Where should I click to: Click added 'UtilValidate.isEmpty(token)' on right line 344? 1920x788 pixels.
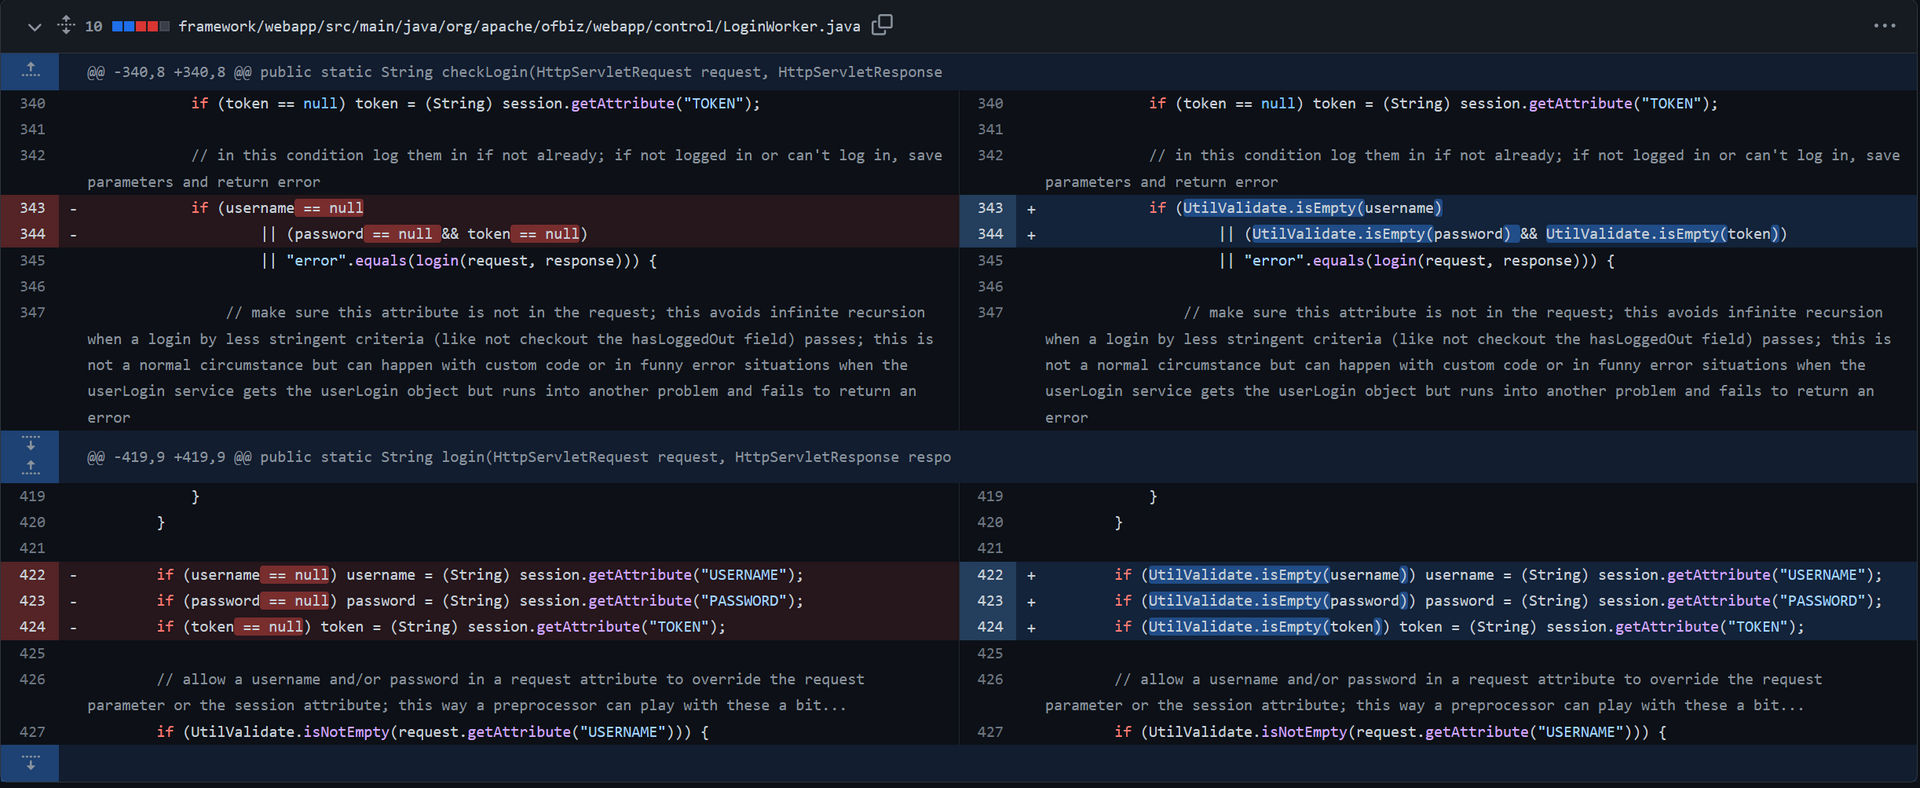pyautogui.click(x=1663, y=234)
